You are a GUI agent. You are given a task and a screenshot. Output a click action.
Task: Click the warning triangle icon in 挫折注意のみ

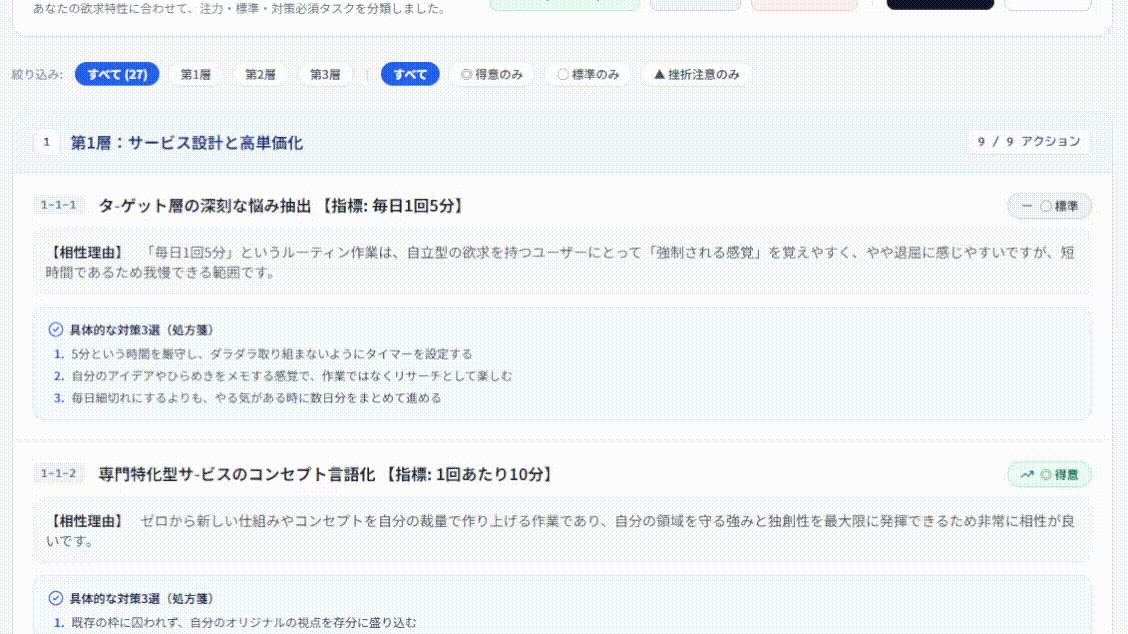[659, 74]
